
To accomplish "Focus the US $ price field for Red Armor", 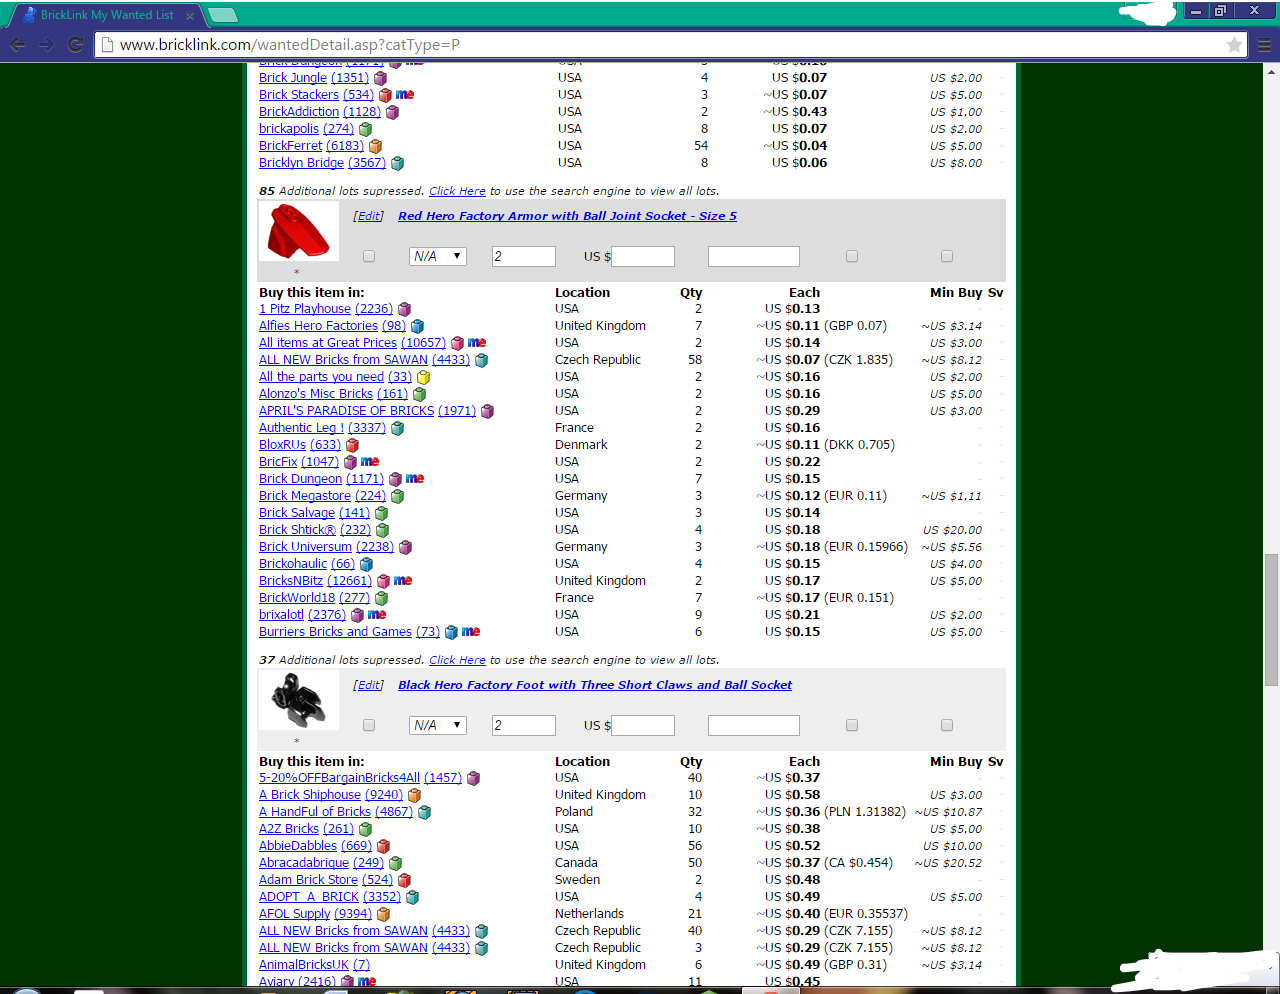I will tap(643, 257).
